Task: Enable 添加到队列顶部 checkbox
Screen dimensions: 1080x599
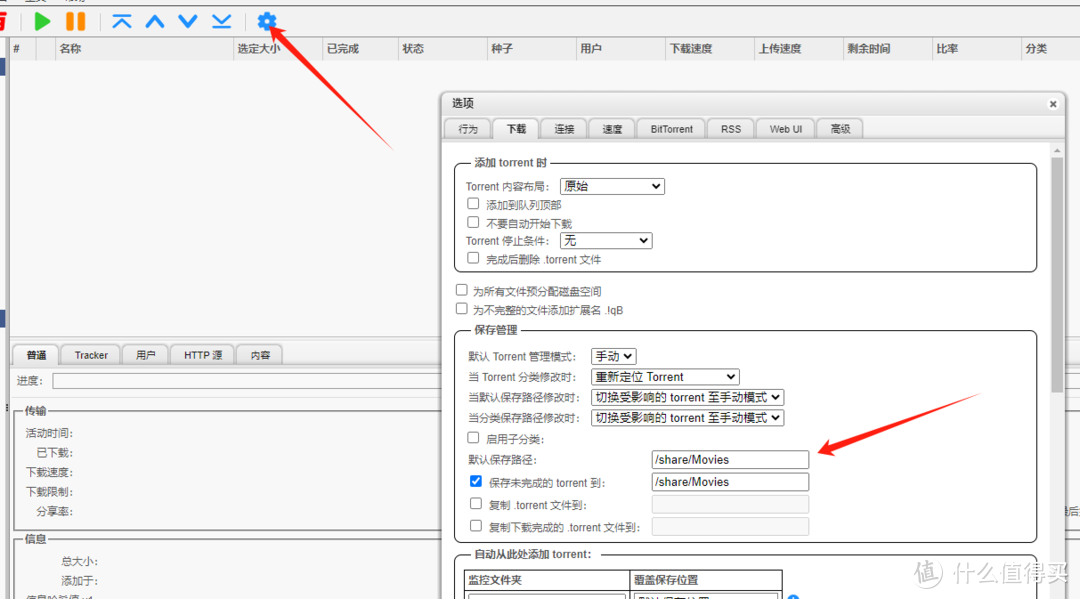Action: 474,203
